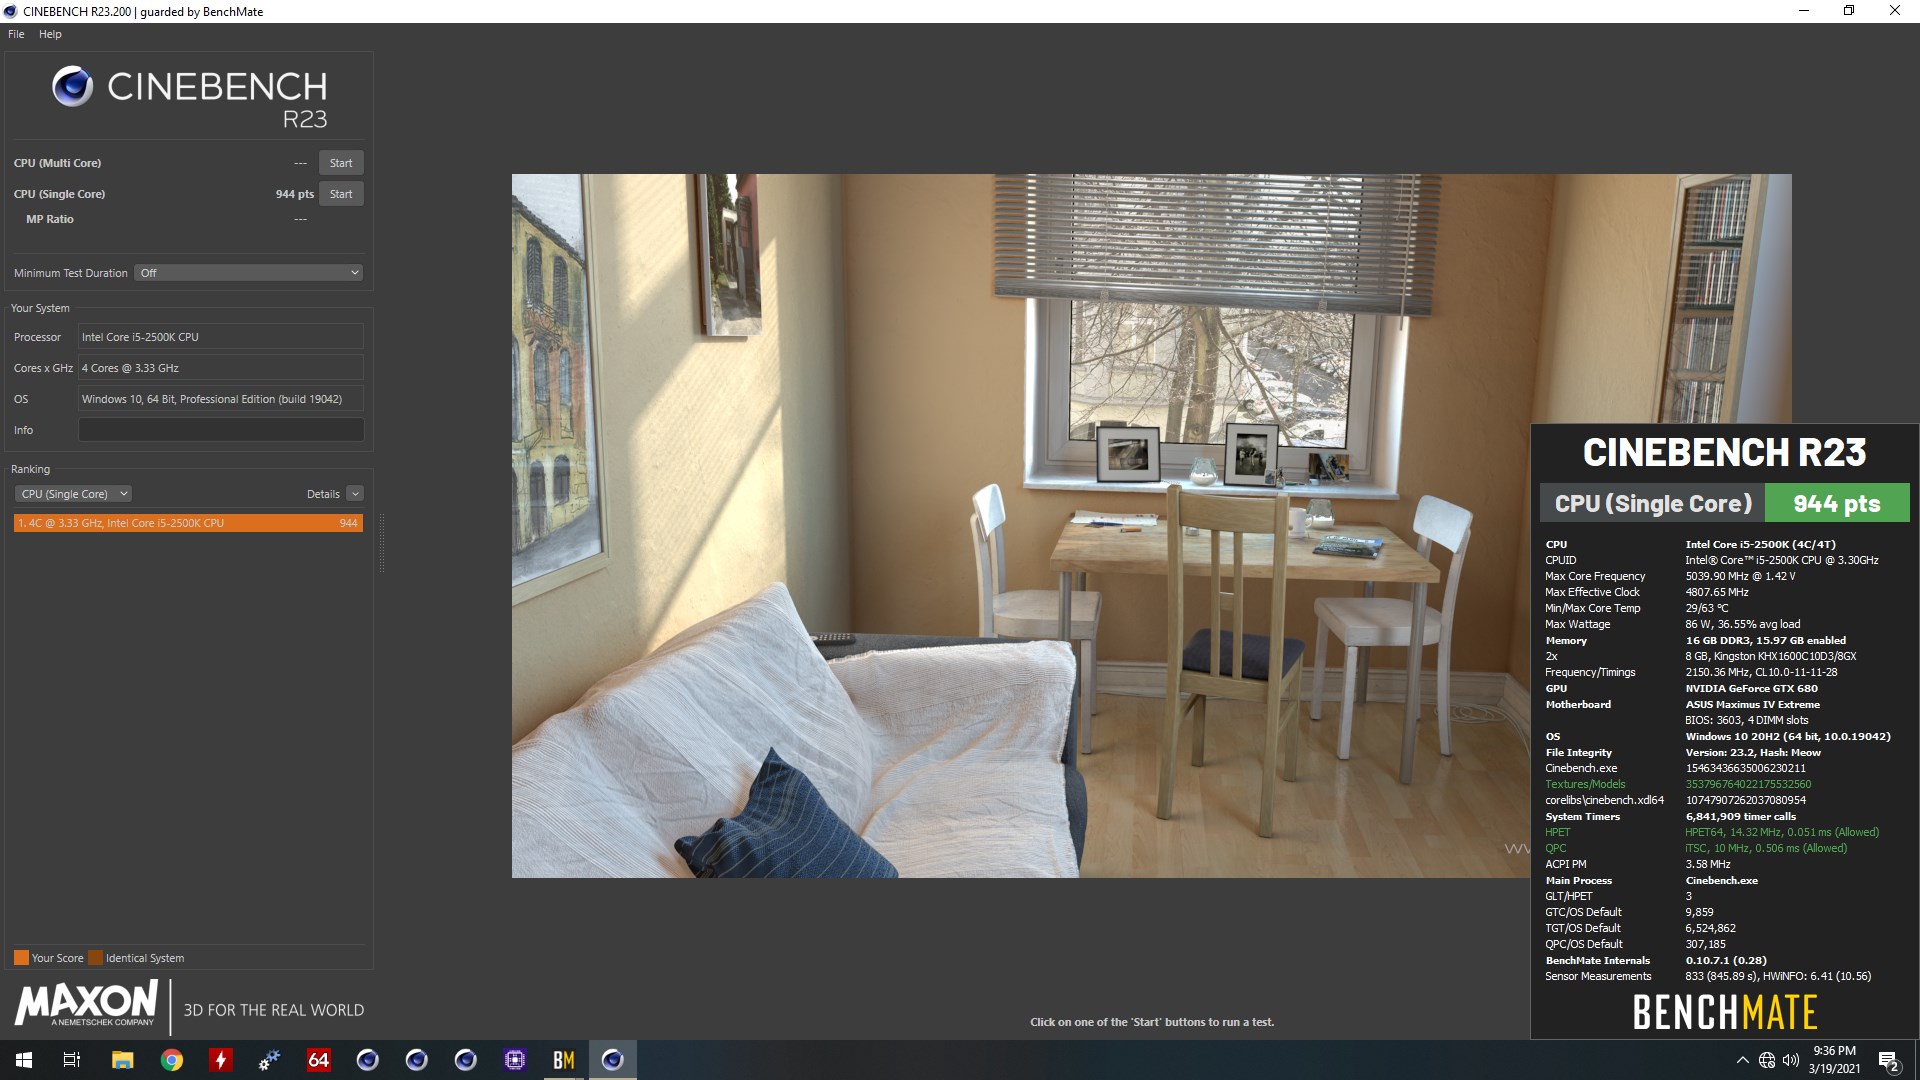The height and width of the screenshot is (1080, 1920).
Task: Click the OS field
Action: pyautogui.click(x=221, y=399)
